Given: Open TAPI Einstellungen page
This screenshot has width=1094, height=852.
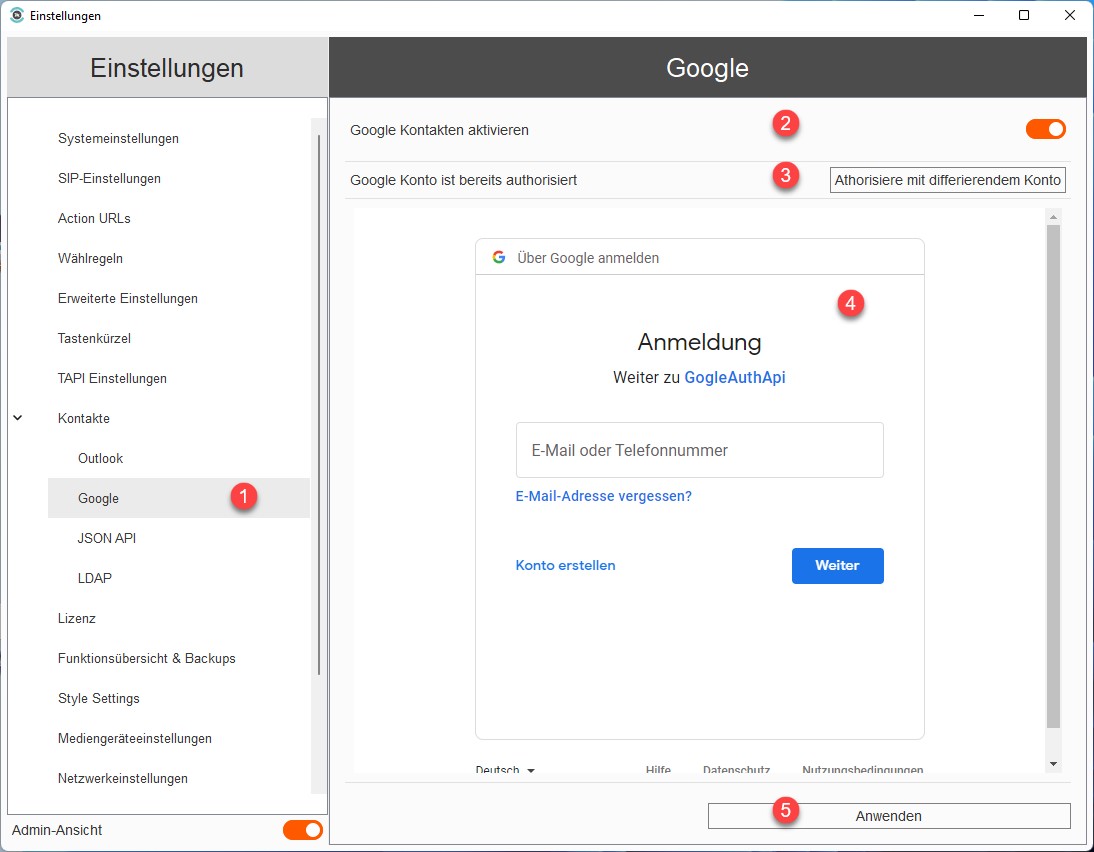Looking at the screenshot, I should pos(112,378).
